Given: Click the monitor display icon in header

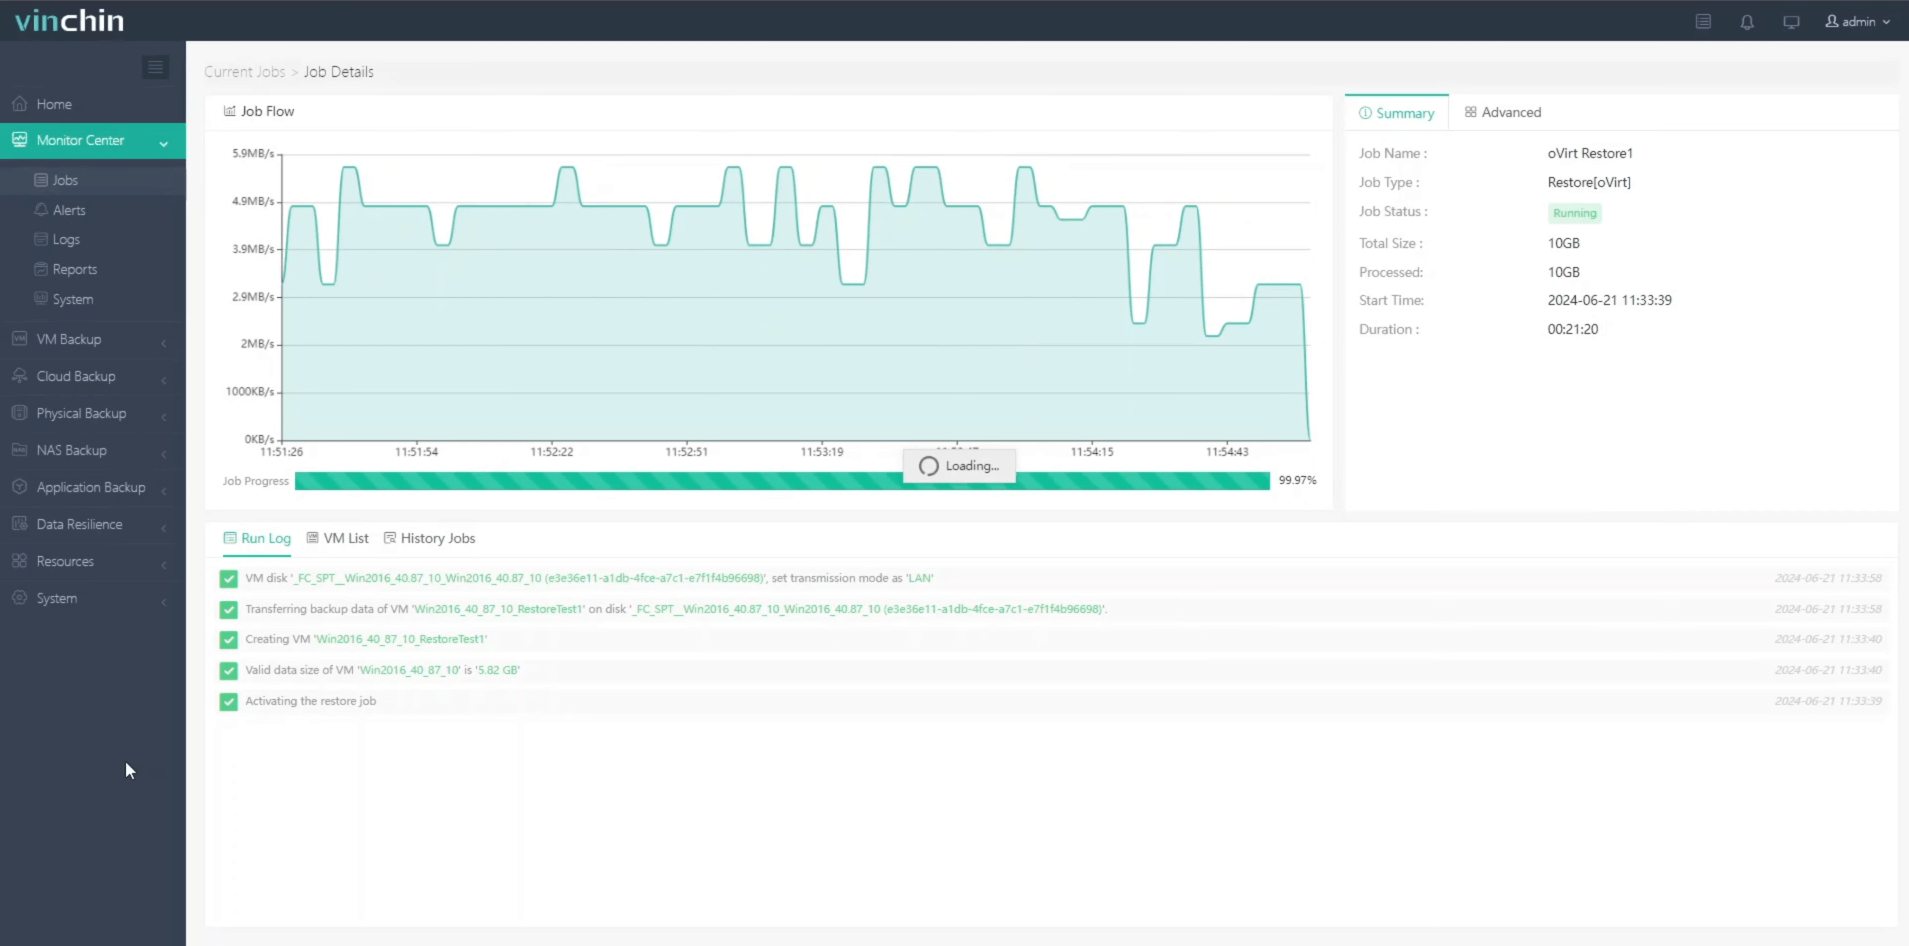Looking at the screenshot, I should coord(1791,21).
